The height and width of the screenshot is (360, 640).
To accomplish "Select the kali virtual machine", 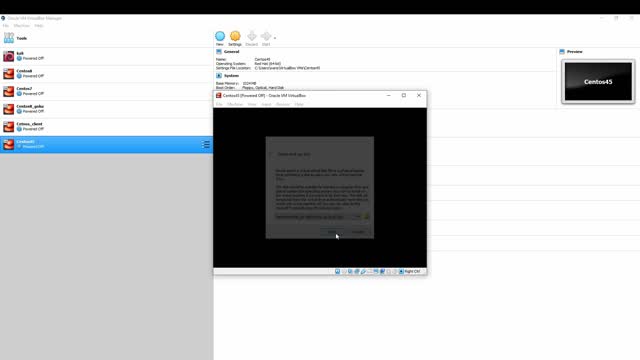I will tap(106, 56).
